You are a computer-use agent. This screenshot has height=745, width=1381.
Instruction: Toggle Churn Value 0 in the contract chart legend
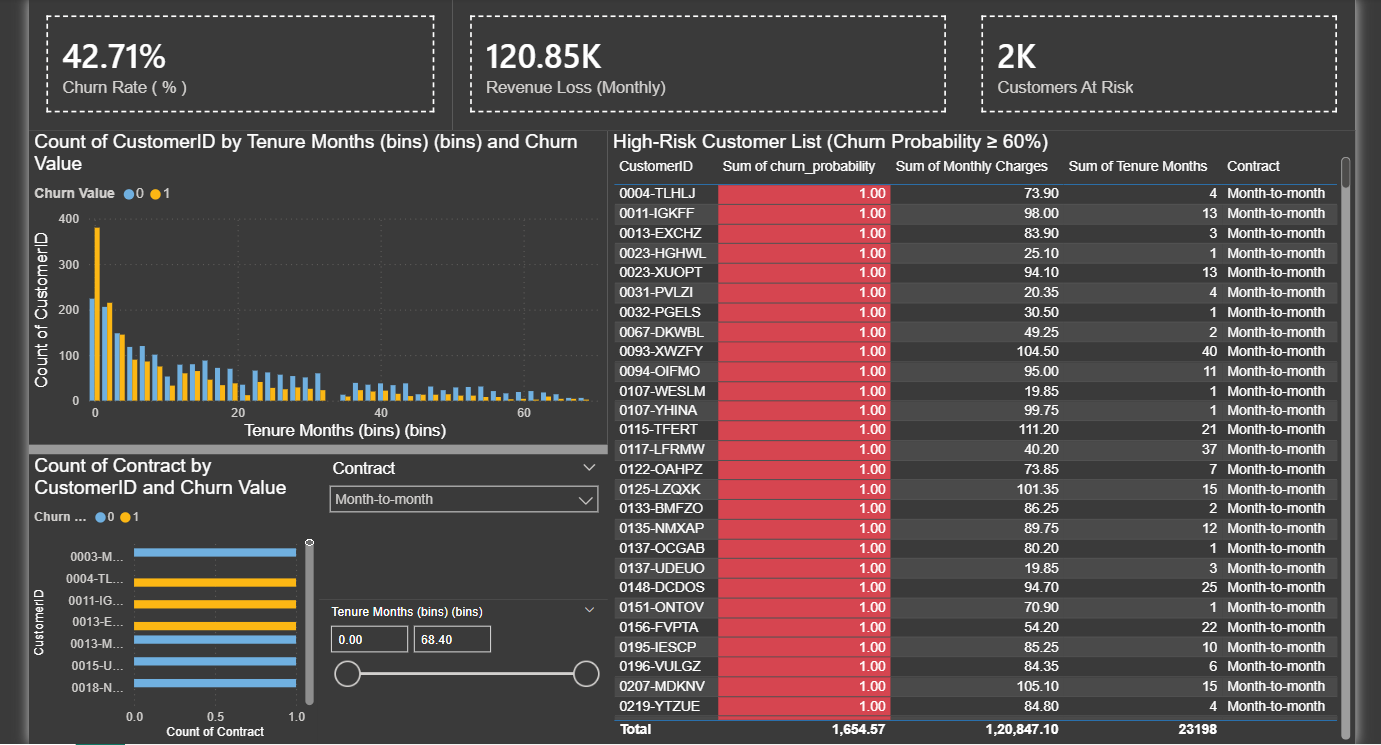104,517
